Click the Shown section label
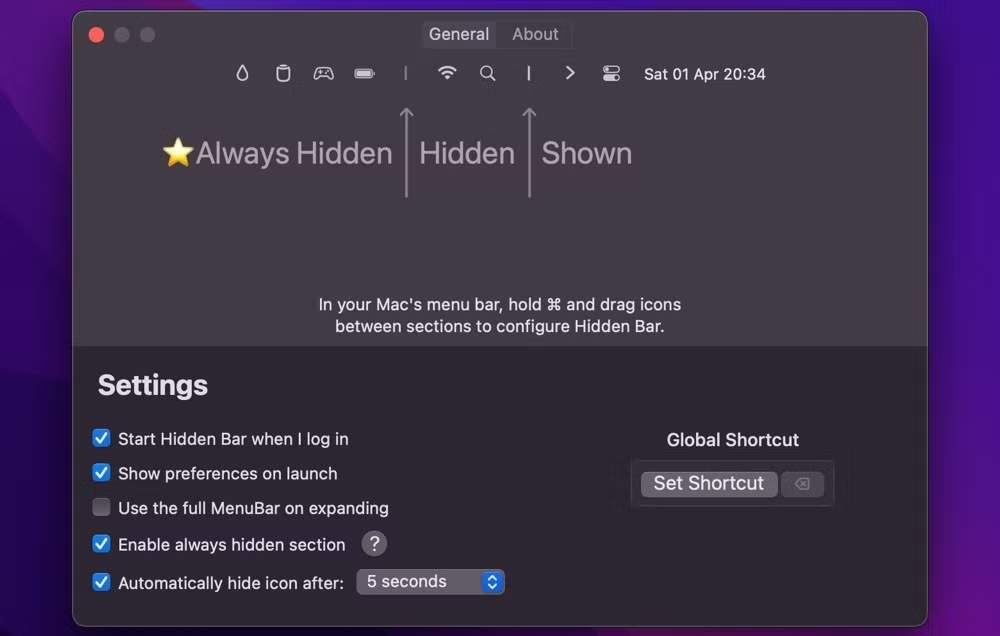Viewport: 1000px width, 636px height. pos(587,153)
